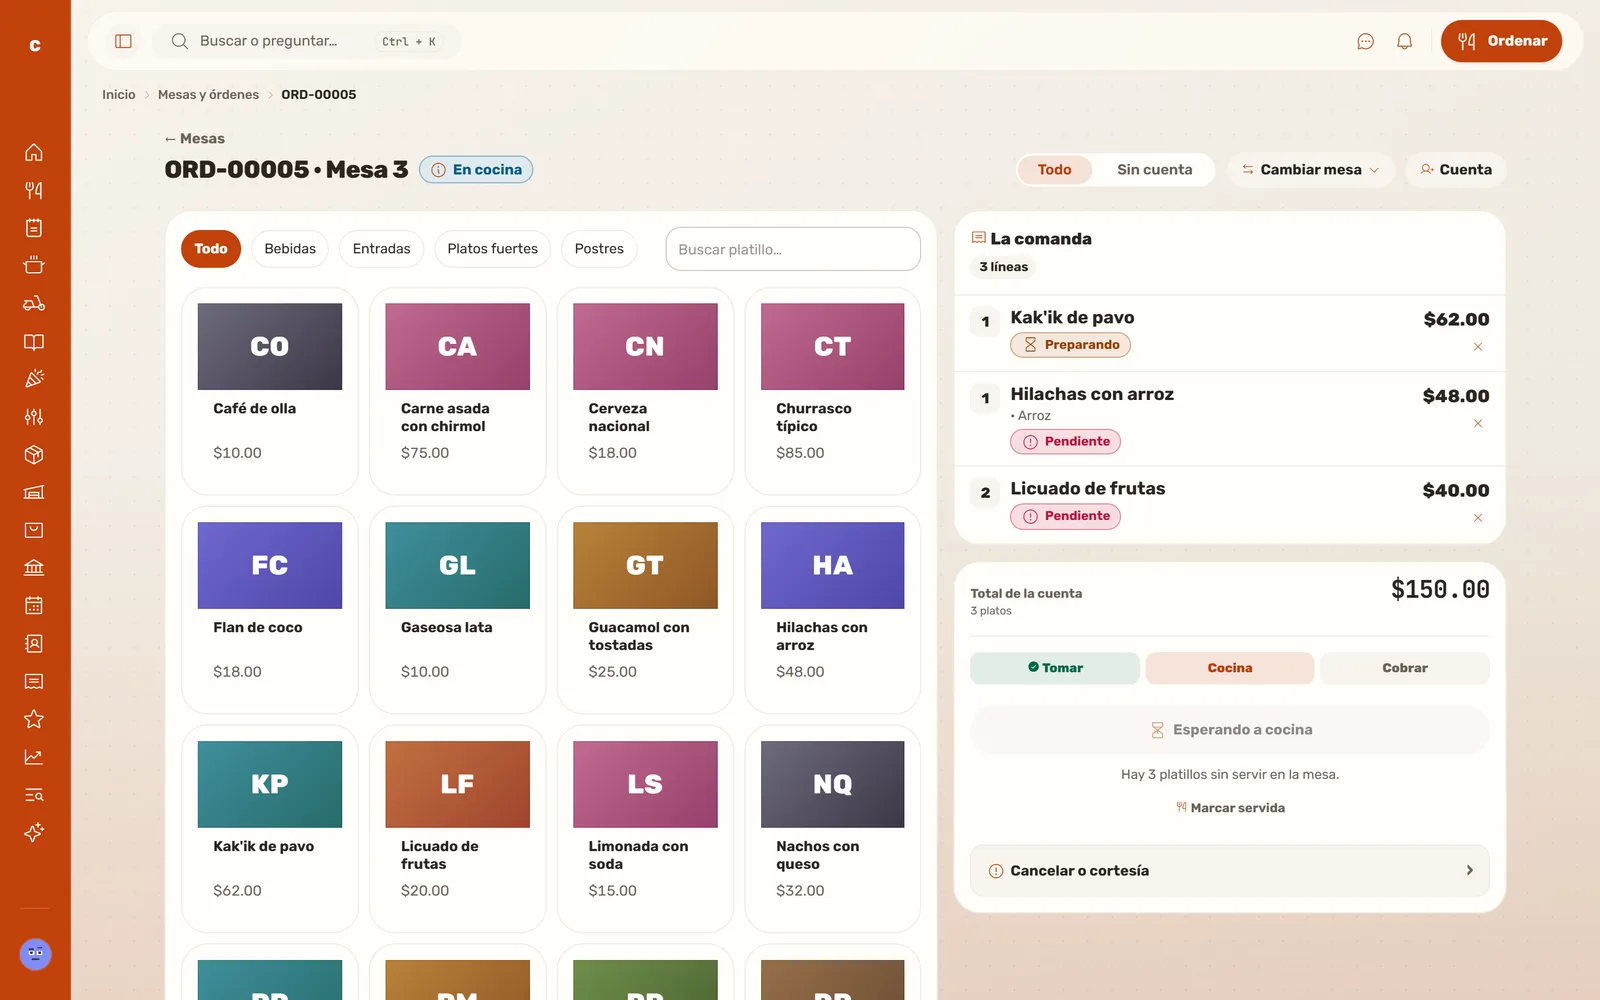
Task: Open the delivery scooter sidebar icon
Action: point(34,304)
